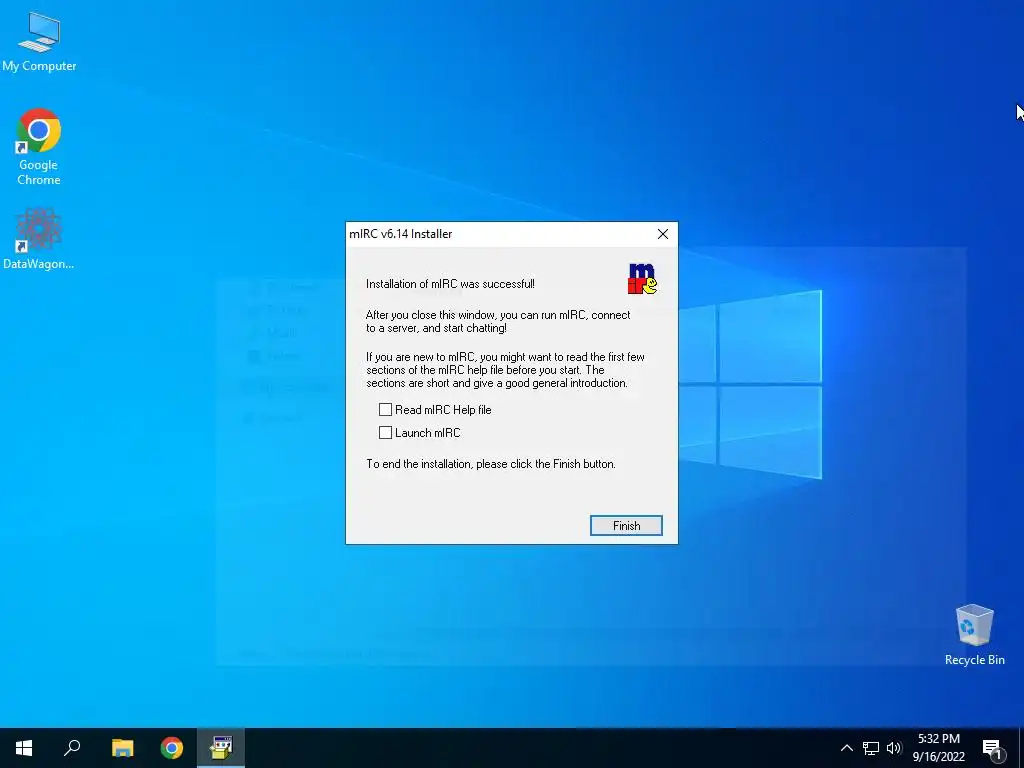Open the taskbar clock showing 5:32 PM

pyautogui.click(x=938, y=748)
